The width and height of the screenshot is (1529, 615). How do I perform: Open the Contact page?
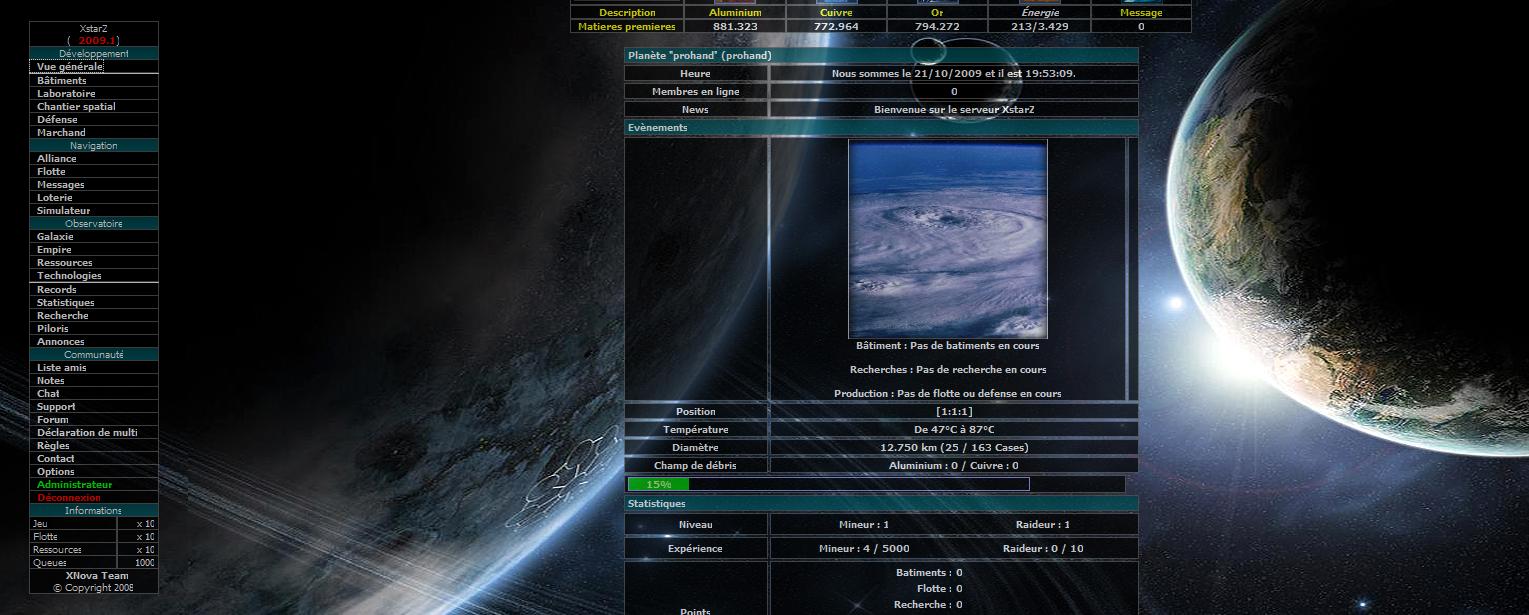pos(56,459)
